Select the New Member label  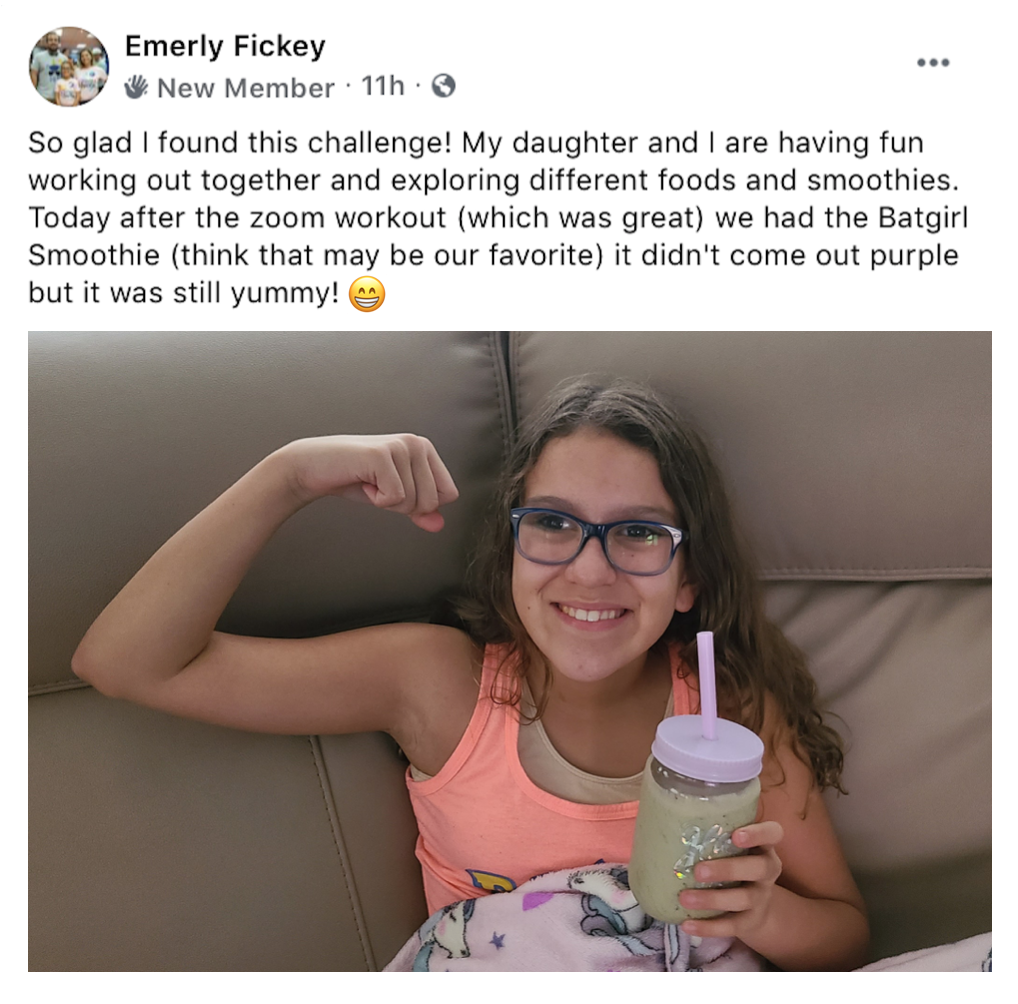(245, 88)
